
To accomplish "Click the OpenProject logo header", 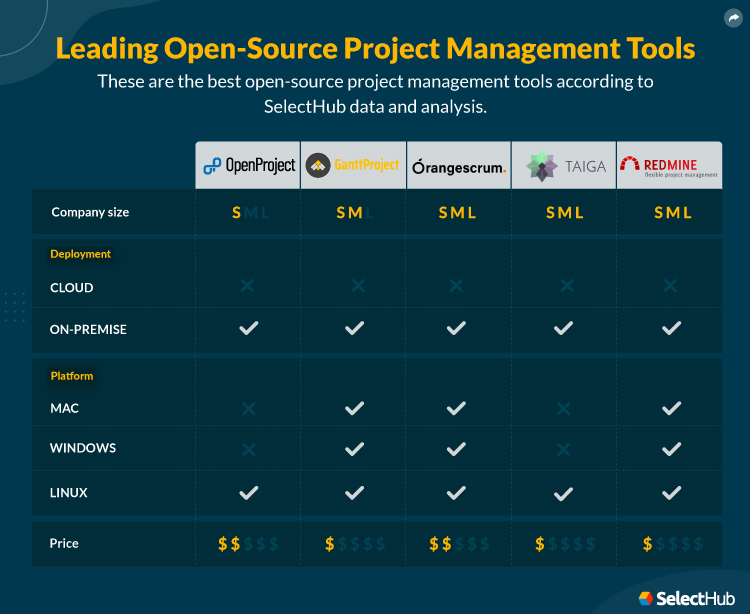I will tap(248, 165).
